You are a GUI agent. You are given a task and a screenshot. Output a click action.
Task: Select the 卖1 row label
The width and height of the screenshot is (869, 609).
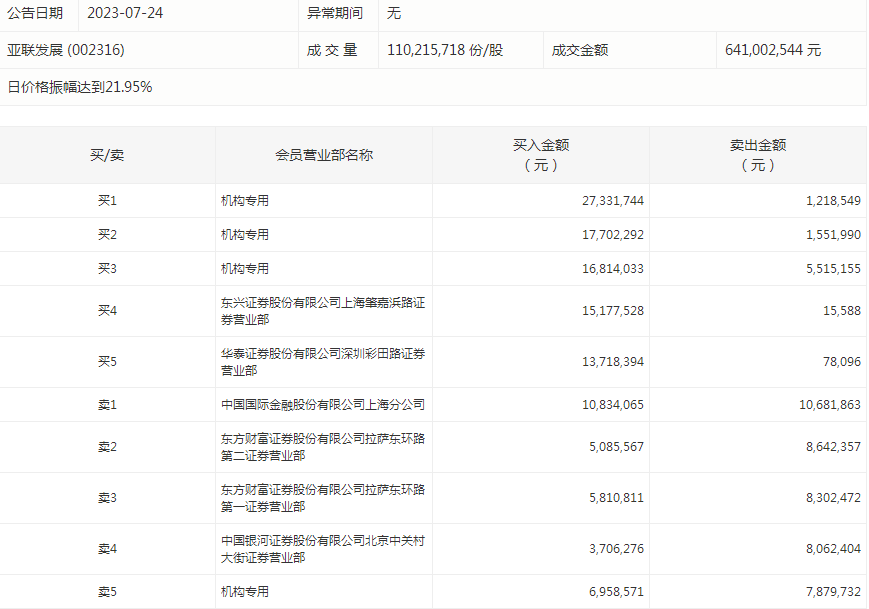(107, 405)
